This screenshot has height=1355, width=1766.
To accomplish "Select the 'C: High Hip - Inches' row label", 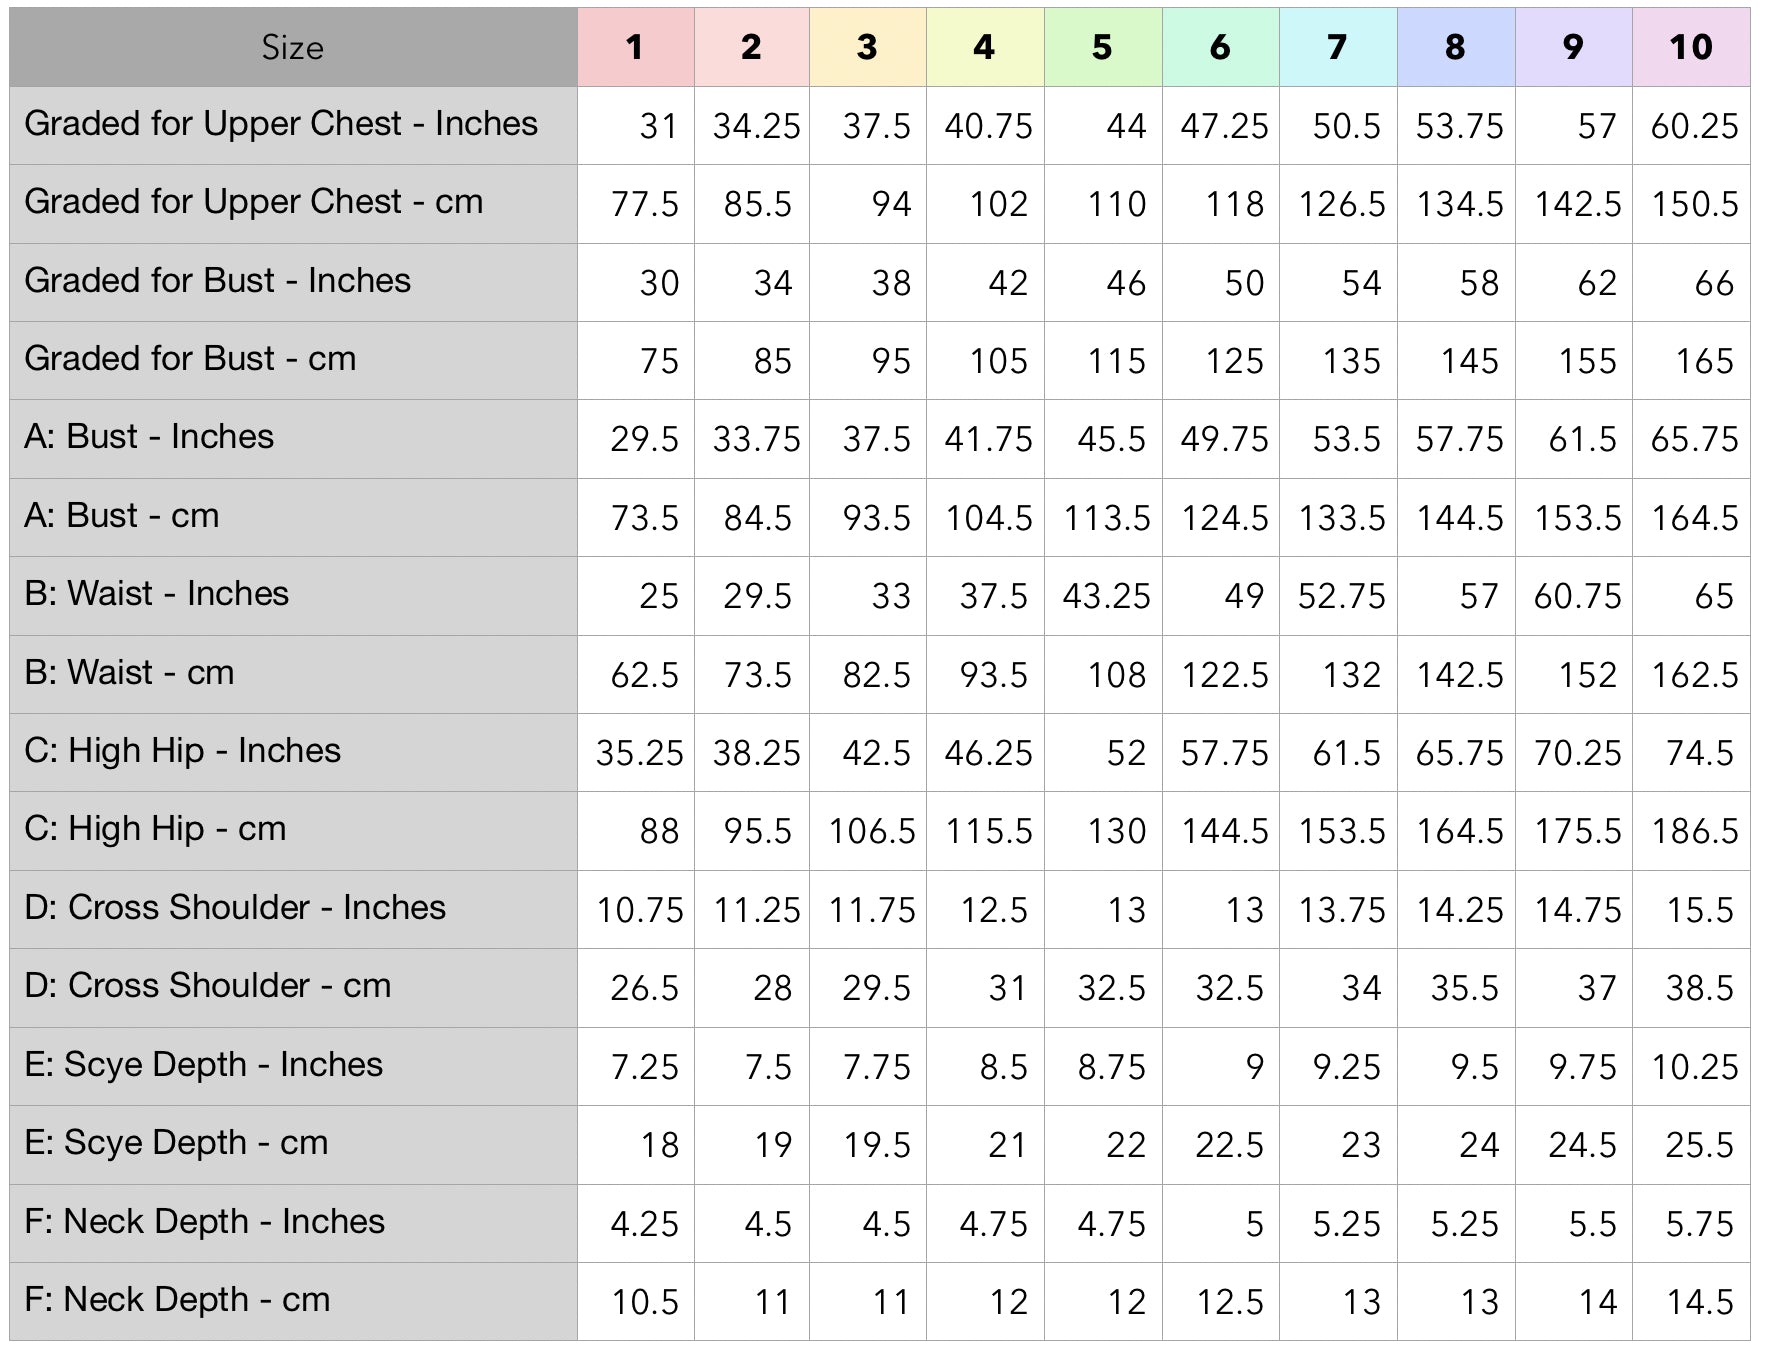I will coord(182,751).
